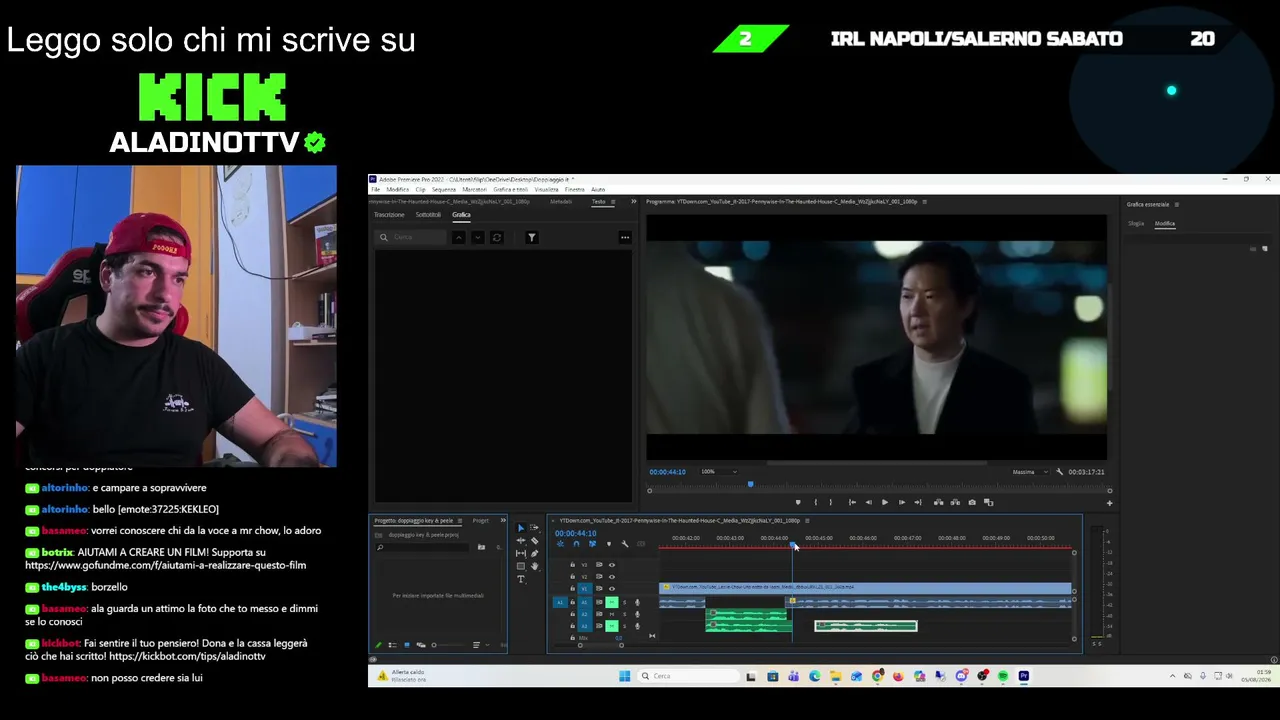Click new bin folder icon in Project panel
1280x720 pixels.
point(481,547)
